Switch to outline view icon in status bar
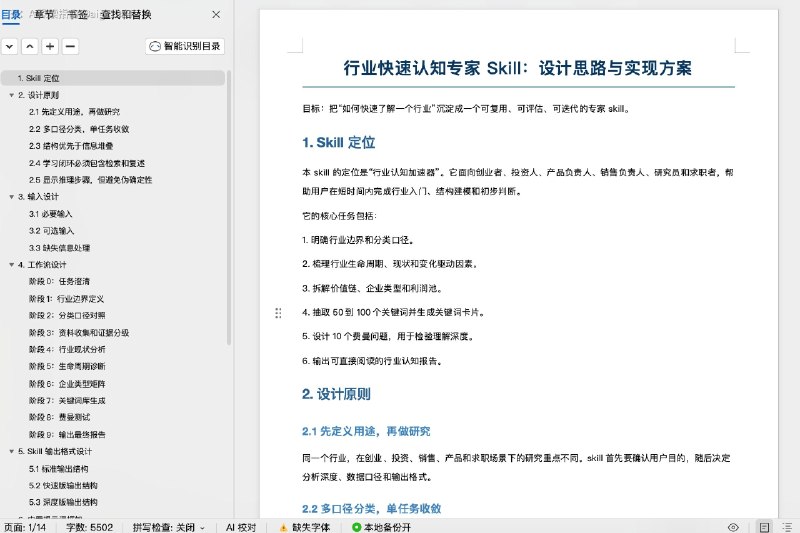 [x=787, y=527]
